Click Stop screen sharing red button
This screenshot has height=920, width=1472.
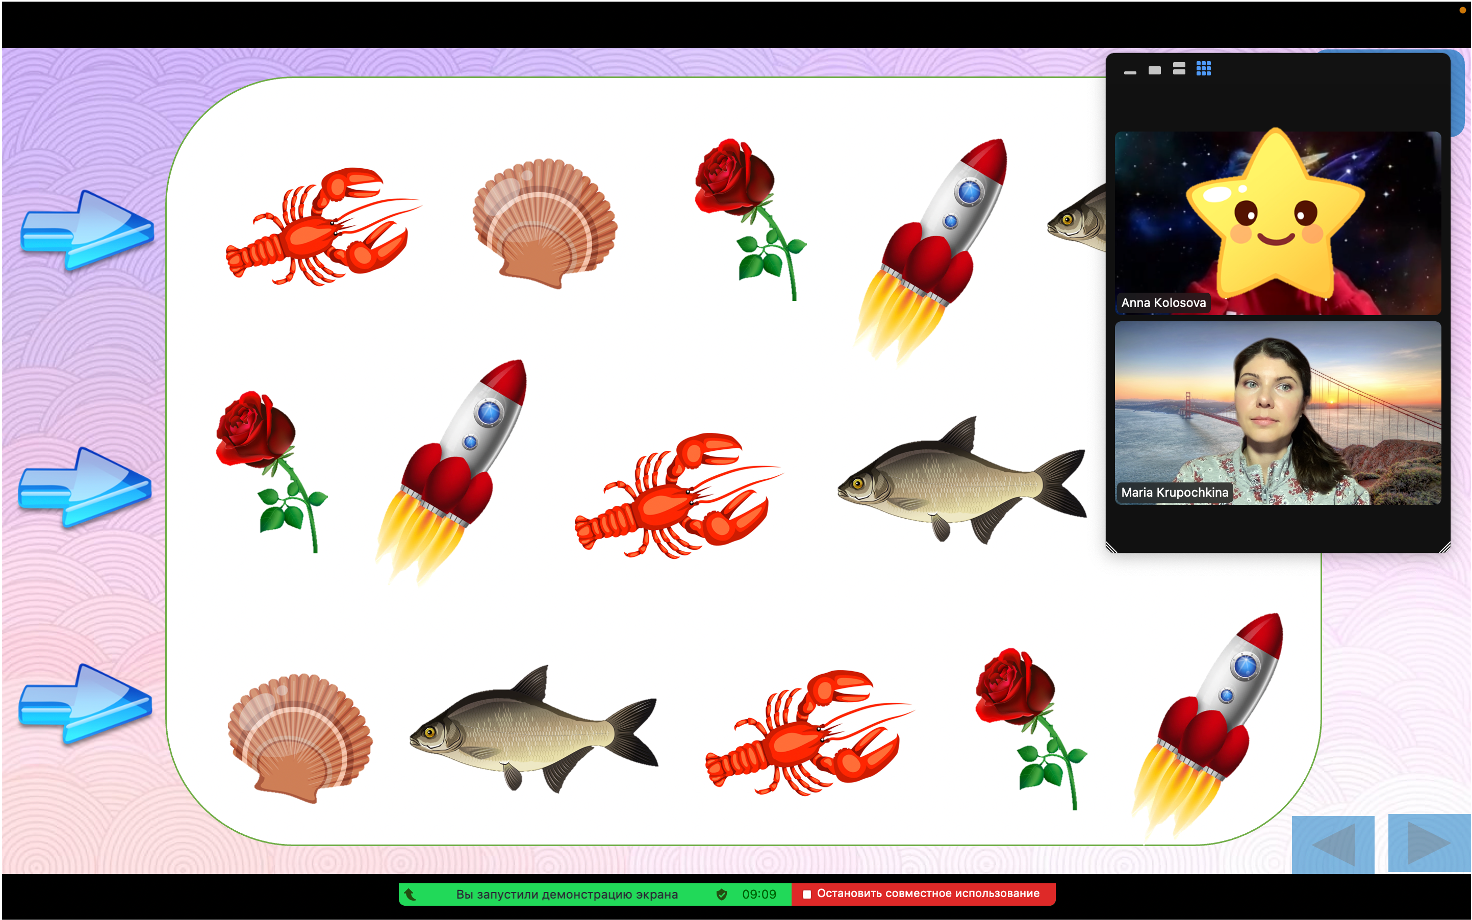point(923,894)
